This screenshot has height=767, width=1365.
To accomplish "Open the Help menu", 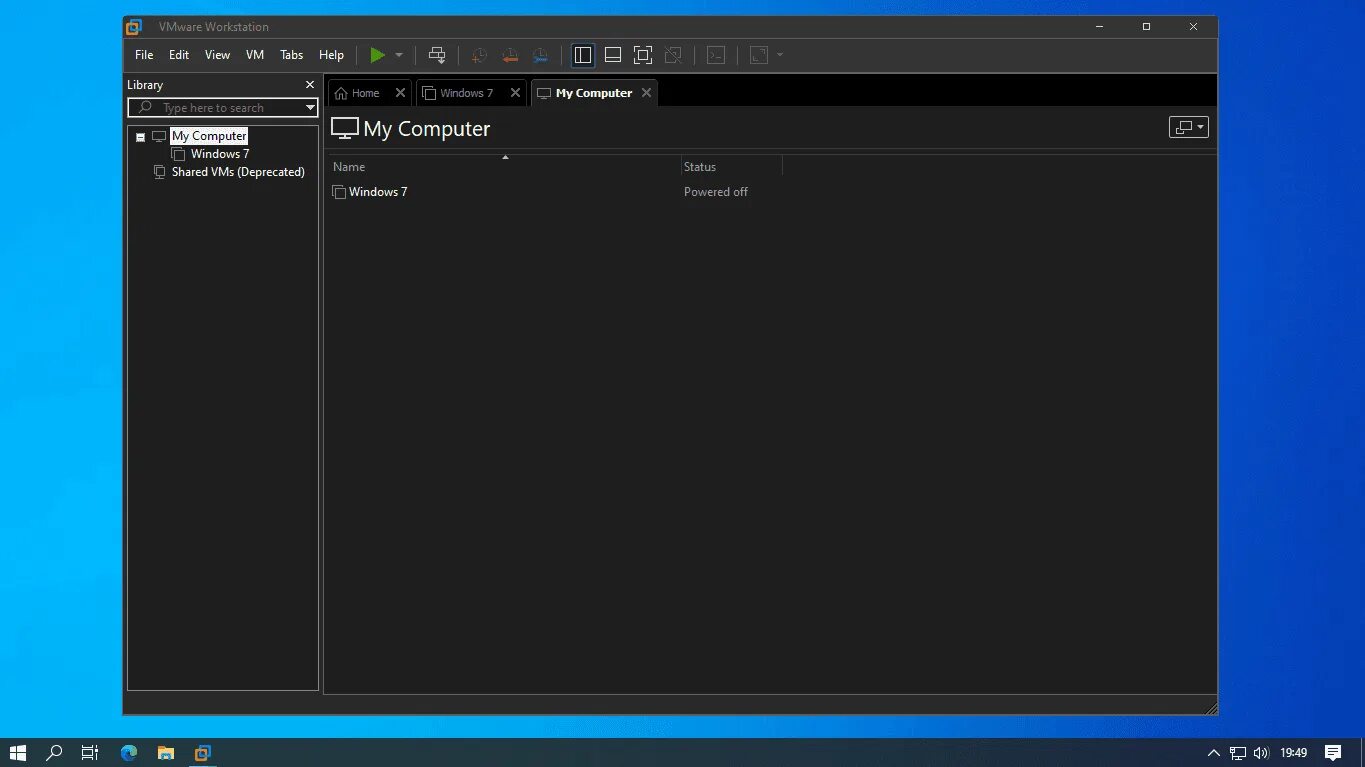I will [x=331, y=55].
